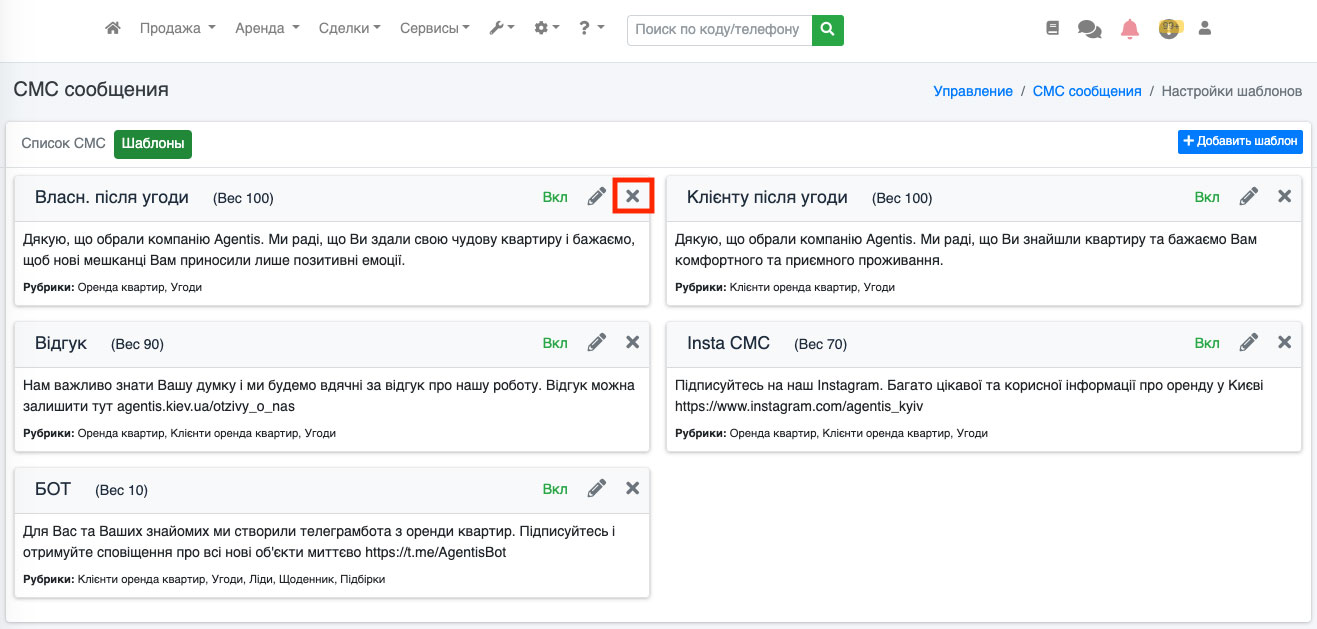Toggle Вкл status on Insta СМС template

point(1207,343)
